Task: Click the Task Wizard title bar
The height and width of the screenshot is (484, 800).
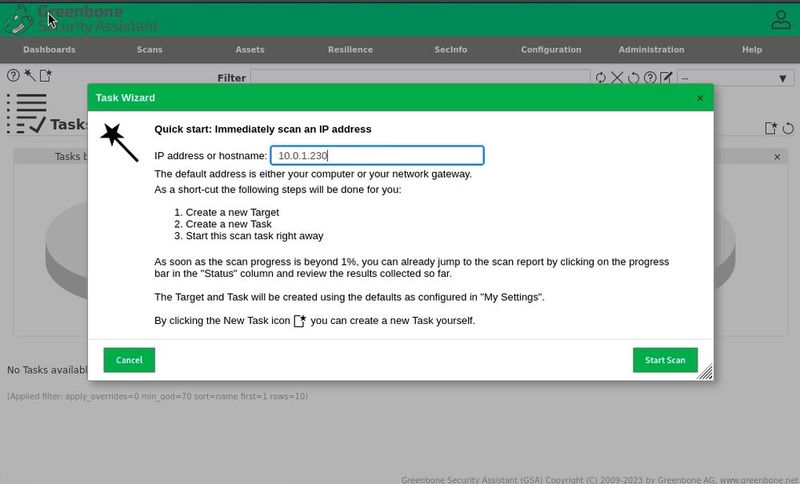Action: 401,97
